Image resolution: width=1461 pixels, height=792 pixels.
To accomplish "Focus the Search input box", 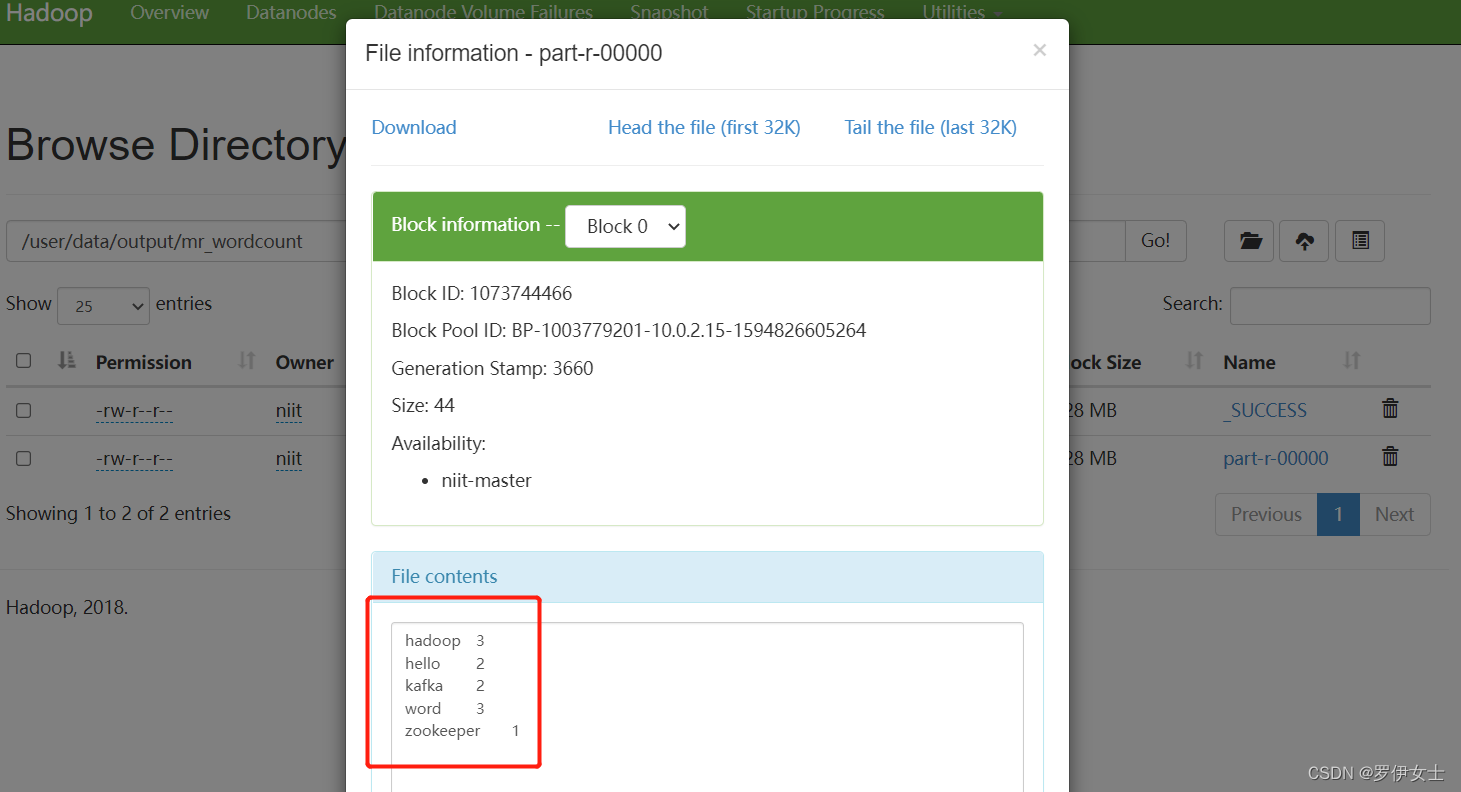I will [1330, 305].
